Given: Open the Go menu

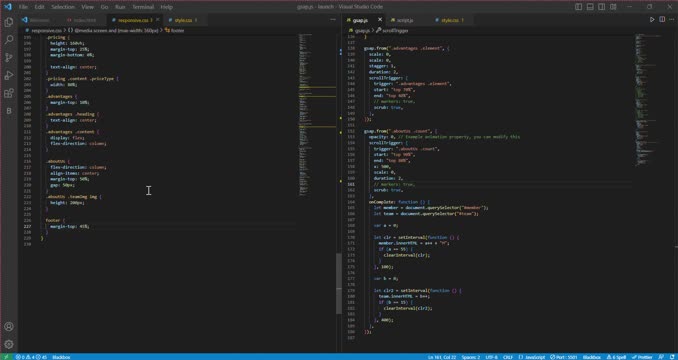Looking at the screenshot, I should pyautogui.click(x=104, y=7).
